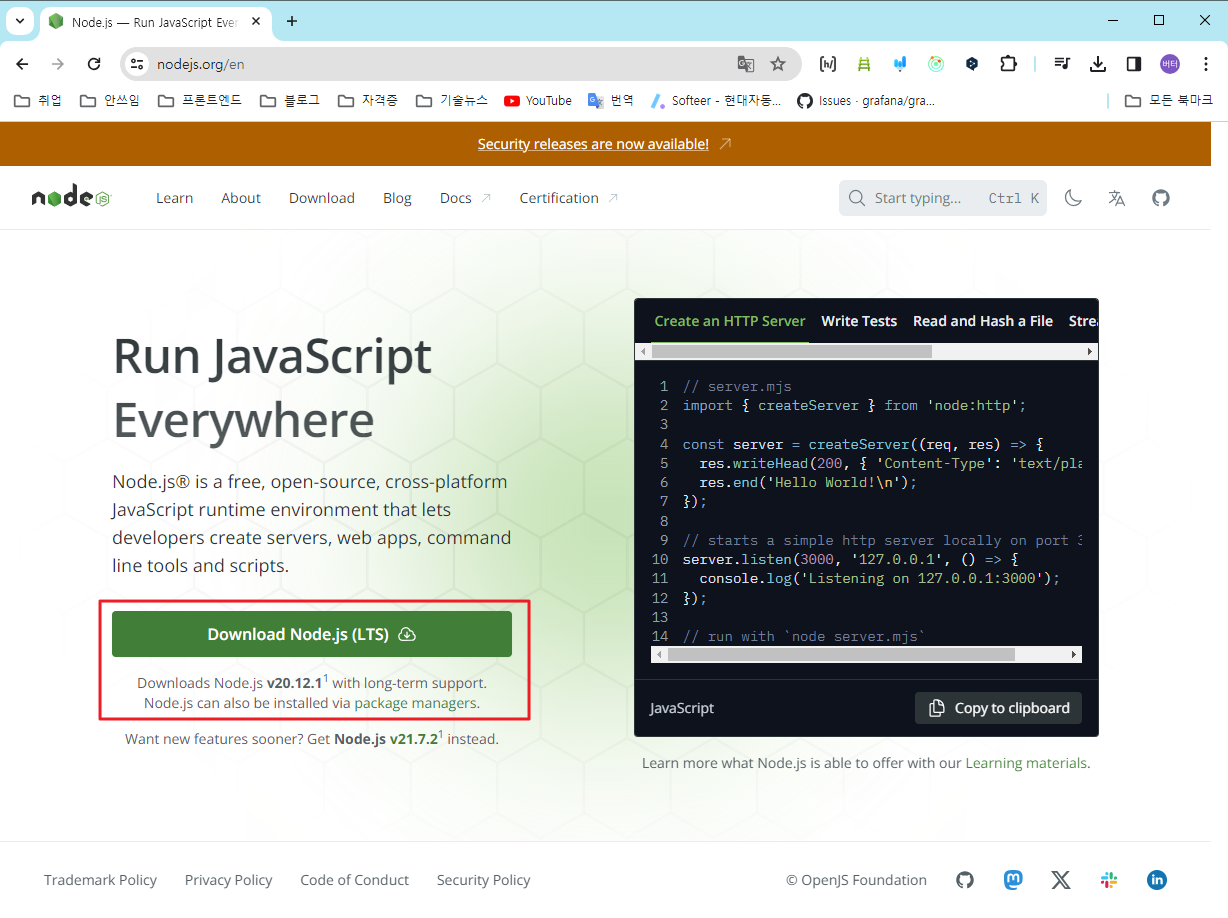Open the green ladder extension
This screenshot has height=918, width=1228.
pyautogui.click(x=864, y=64)
